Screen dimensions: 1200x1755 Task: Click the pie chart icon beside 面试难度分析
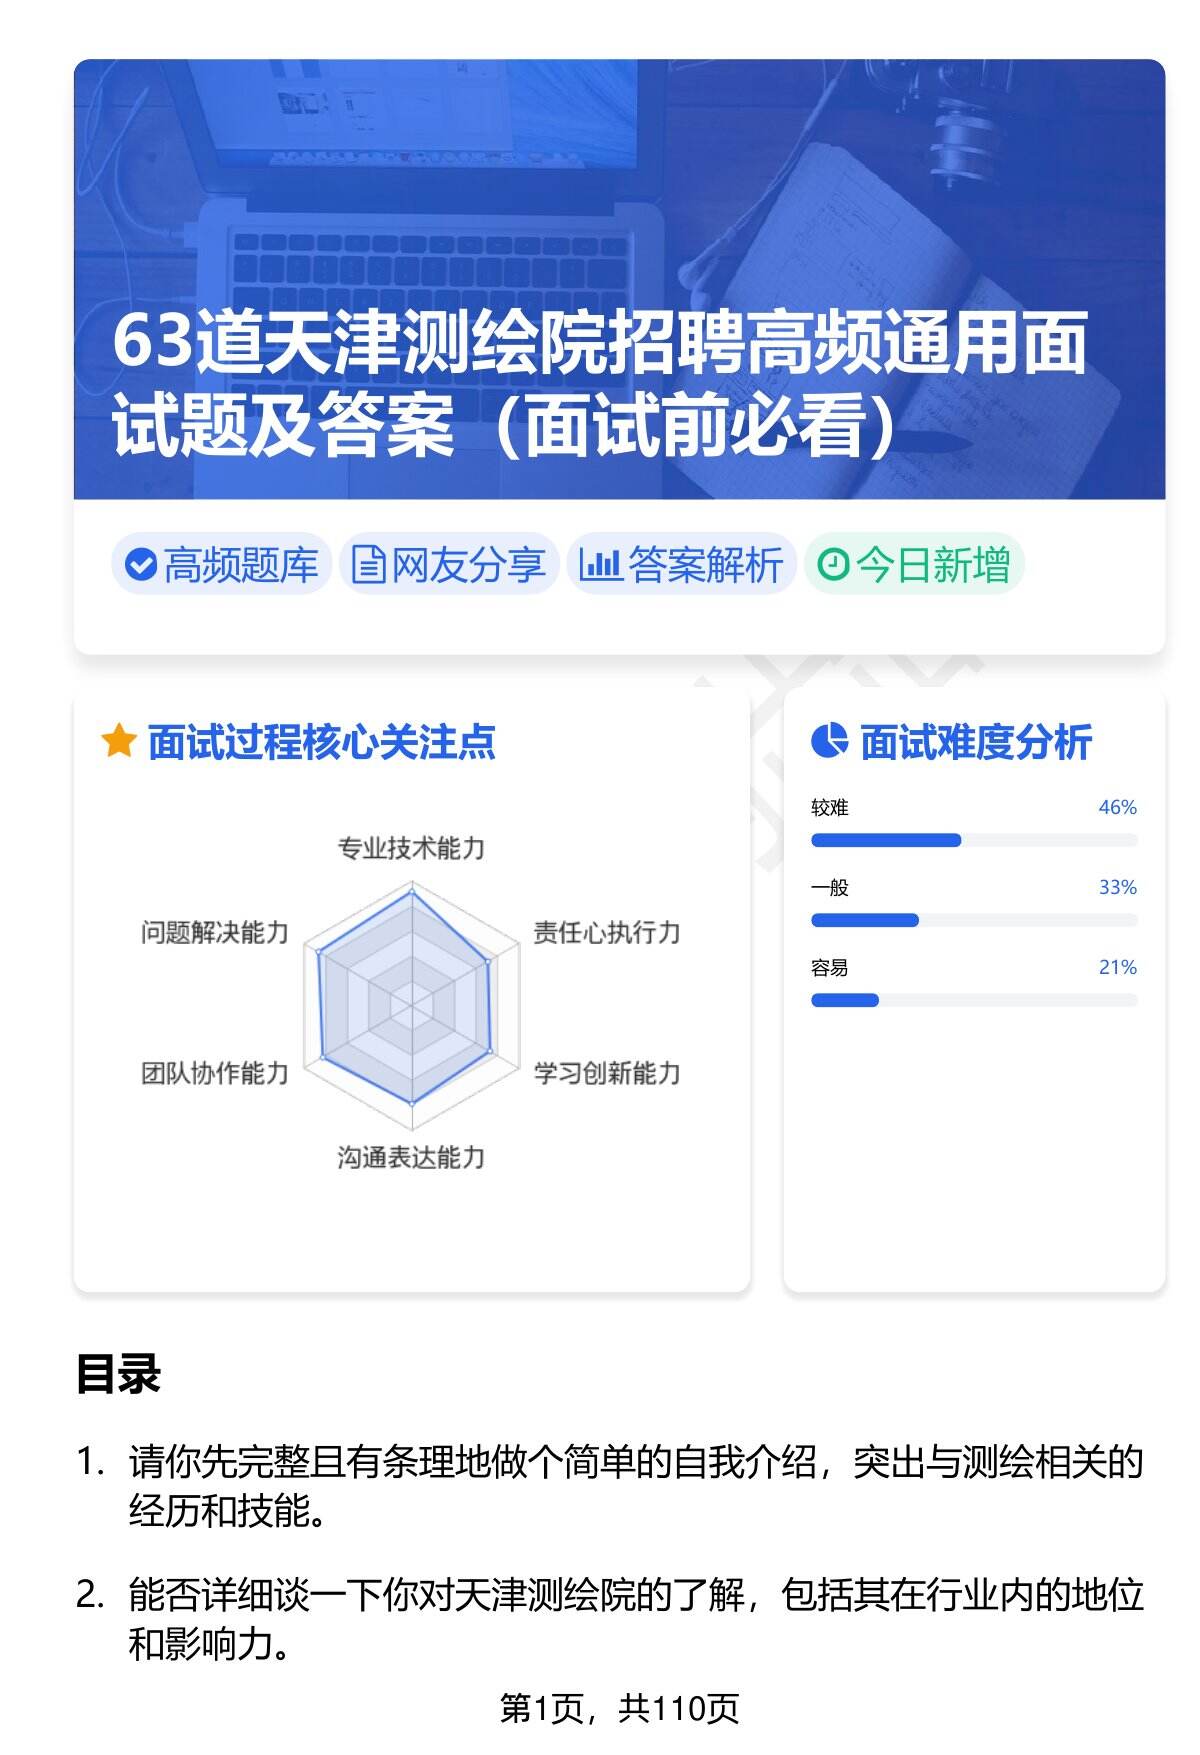coord(829,742)
